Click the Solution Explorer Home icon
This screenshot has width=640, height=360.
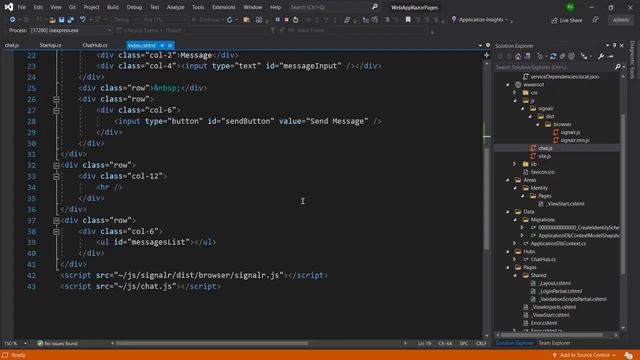(518, 56)
